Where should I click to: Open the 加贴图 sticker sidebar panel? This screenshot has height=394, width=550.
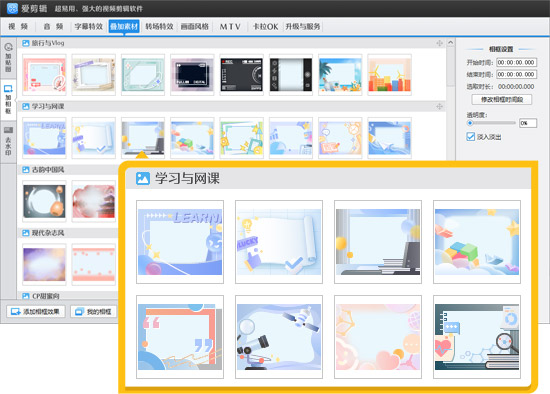(x=8, y=58)
